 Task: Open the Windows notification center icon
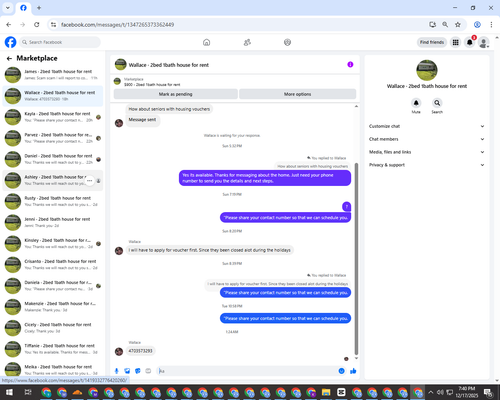[488, 392]
